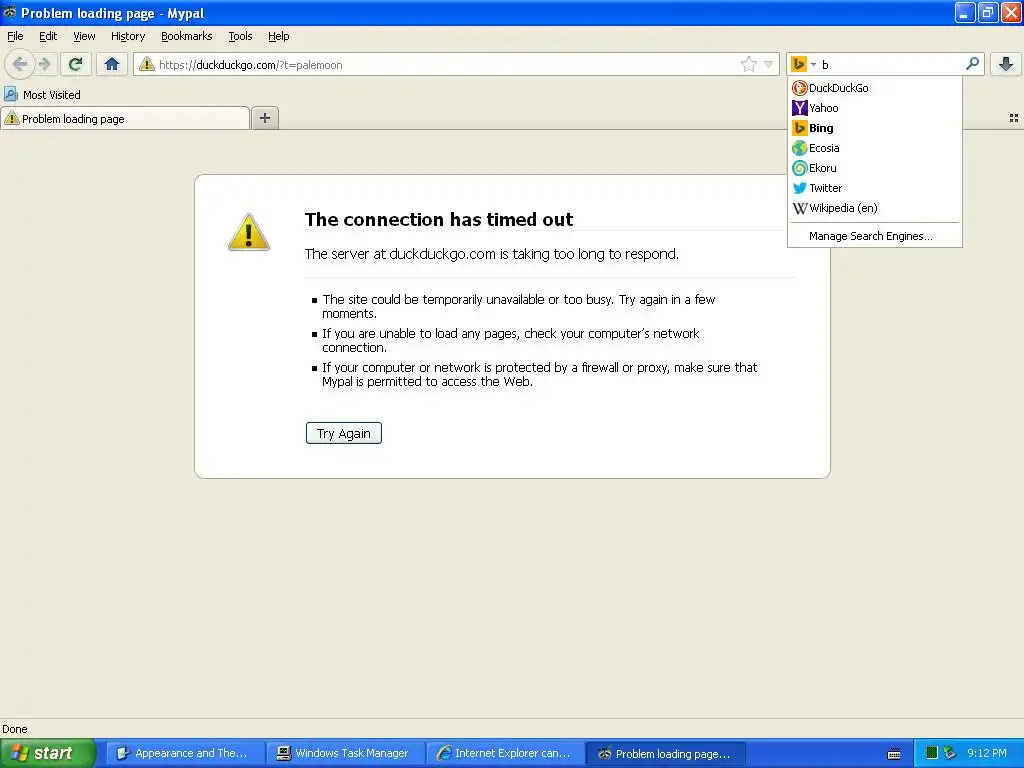Image resolution: width=1024 pixels, height=768 pixels.
Task: Choose Yahoo search engine
Action: (x=874, y=108)
